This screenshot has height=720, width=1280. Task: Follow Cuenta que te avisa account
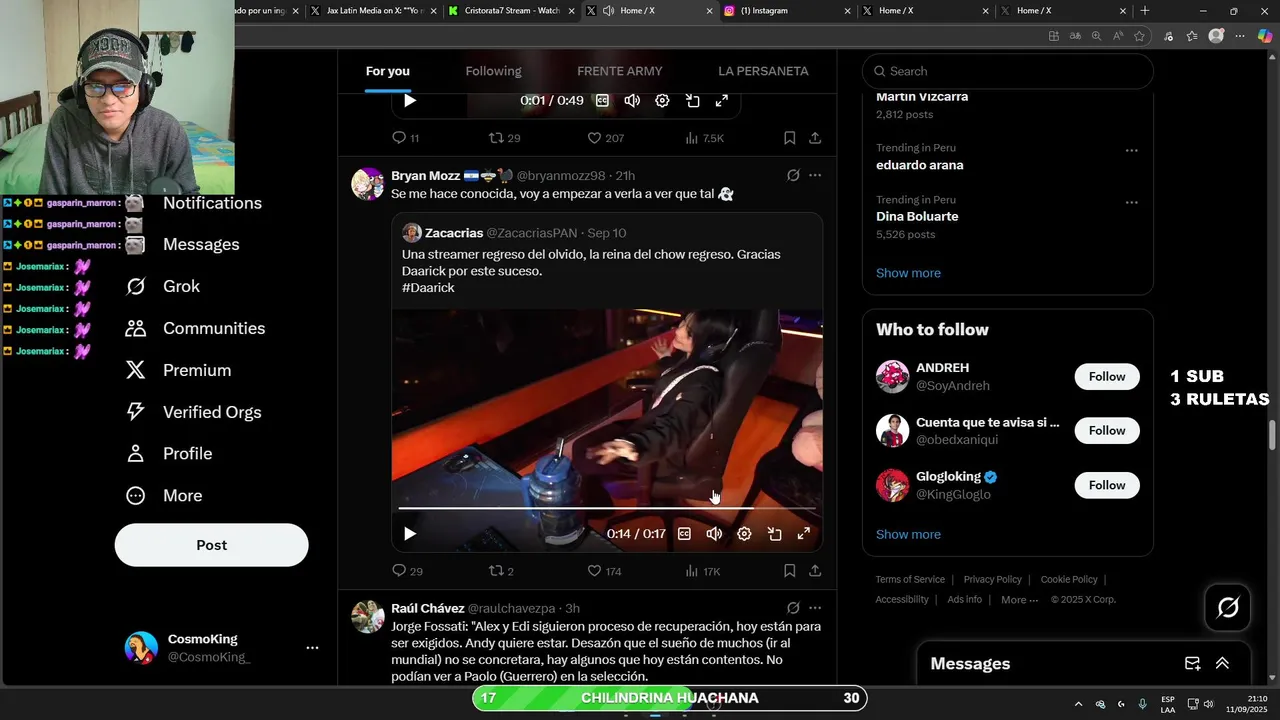1107,431
